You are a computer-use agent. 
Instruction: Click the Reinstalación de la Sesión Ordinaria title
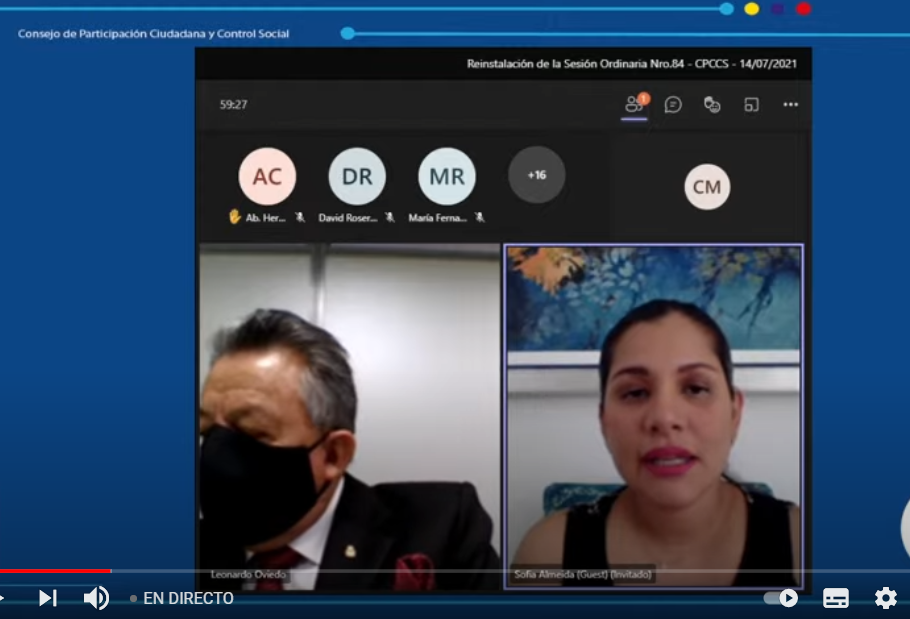[x=631, y=64]
